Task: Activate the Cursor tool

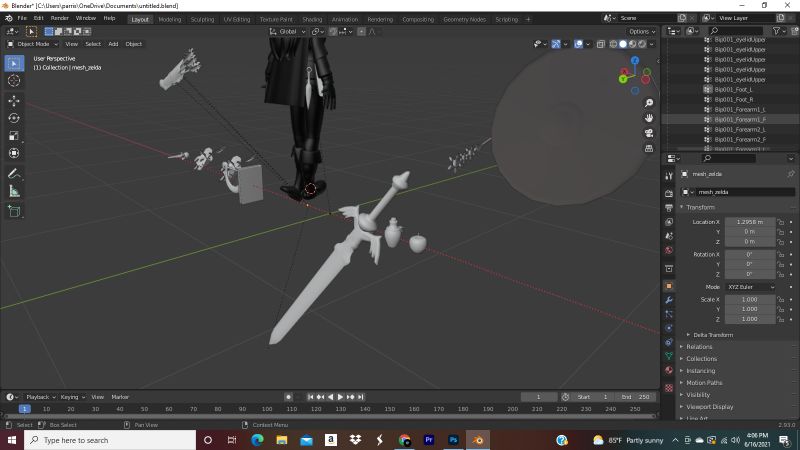Action: [14, 81]
